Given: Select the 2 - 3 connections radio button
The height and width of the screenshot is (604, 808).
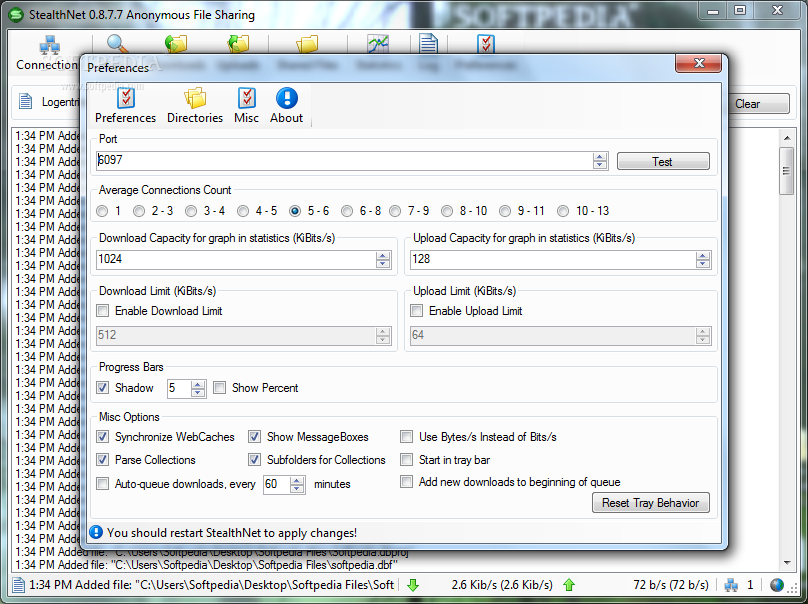Looking at the screenshot, I should click(x=139, y=211).
